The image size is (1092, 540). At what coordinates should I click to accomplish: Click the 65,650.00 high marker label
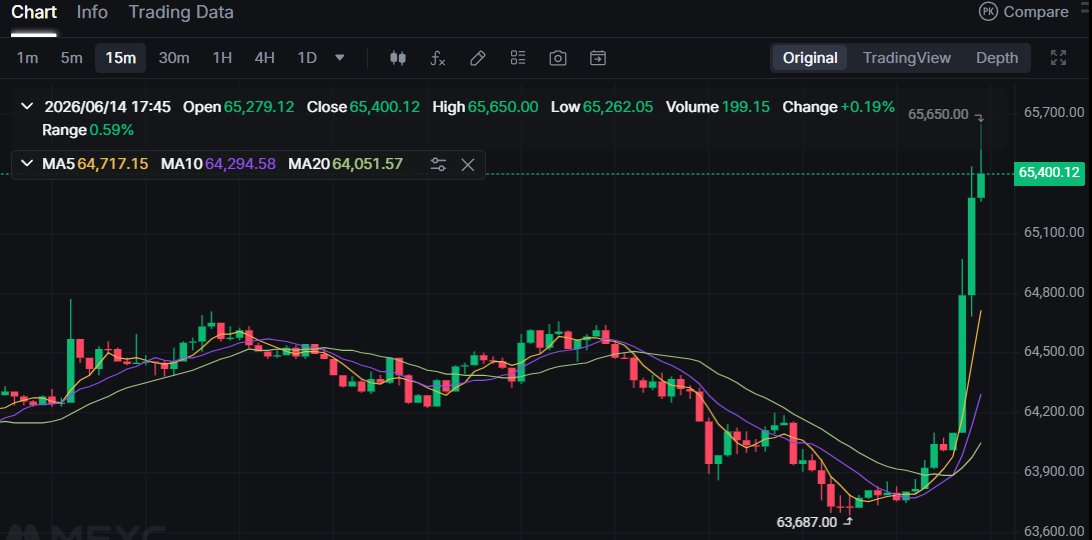pos(938,114)
